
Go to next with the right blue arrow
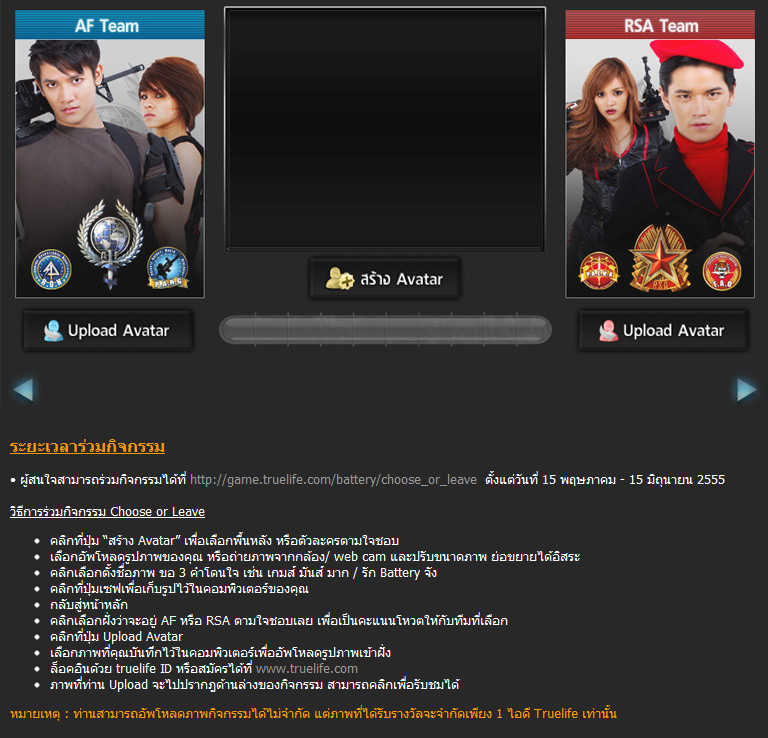coord(746,390)
